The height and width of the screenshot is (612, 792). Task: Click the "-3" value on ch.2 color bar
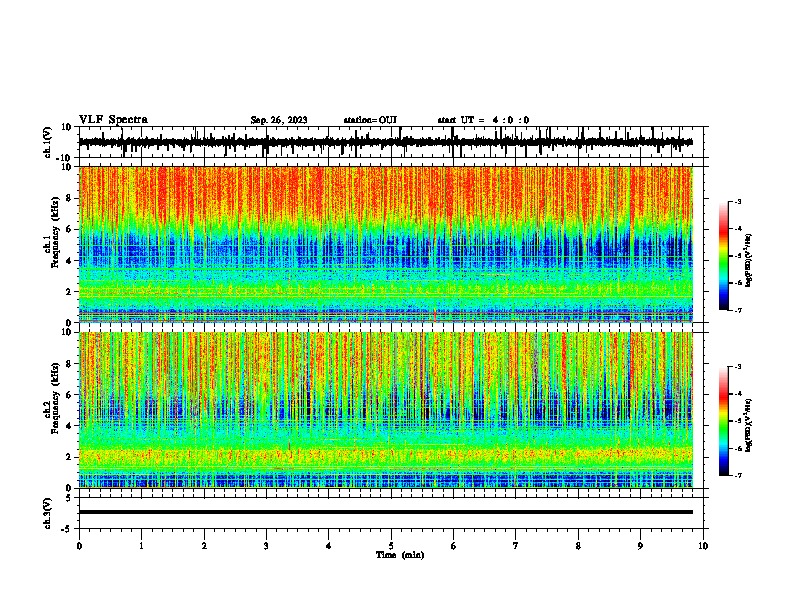(738, 367)
